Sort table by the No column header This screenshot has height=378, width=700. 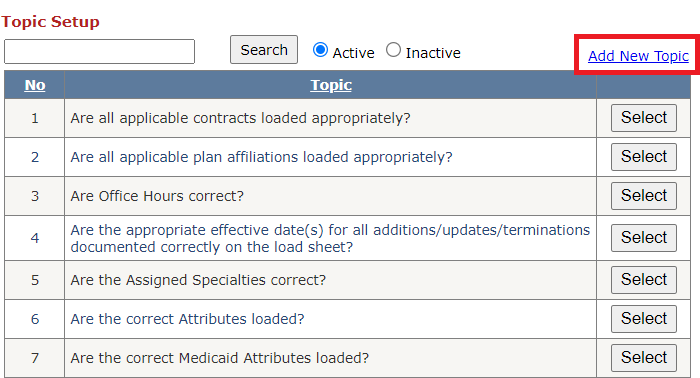35,85
